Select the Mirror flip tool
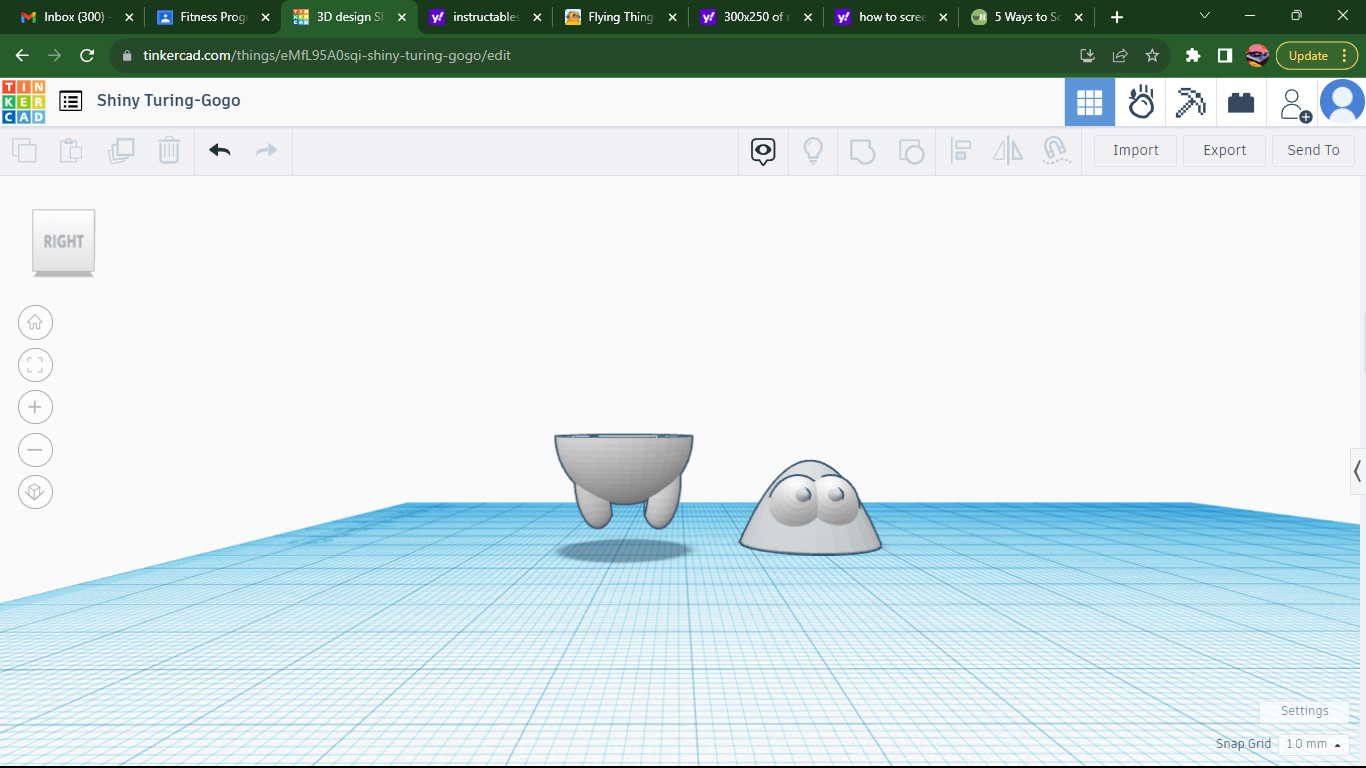The height and width of the screenshot is (768, 1366). tap(1007, 150)
